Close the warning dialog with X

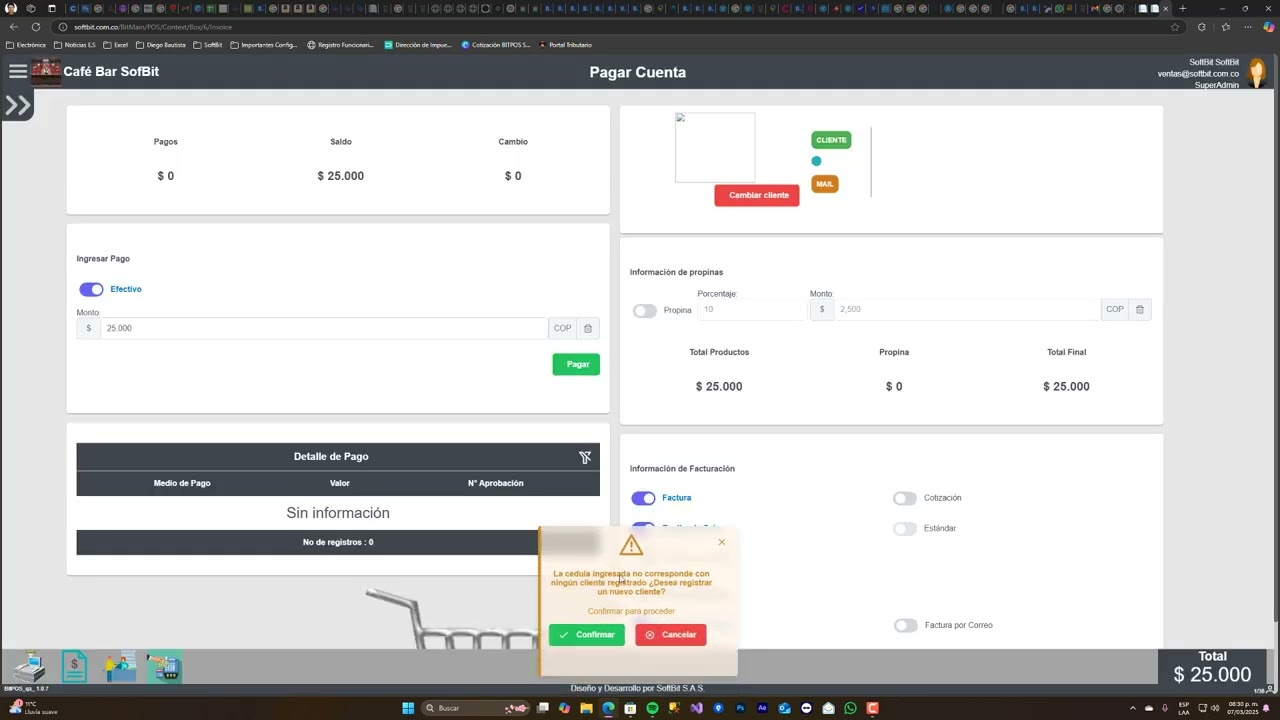(722, 542)
